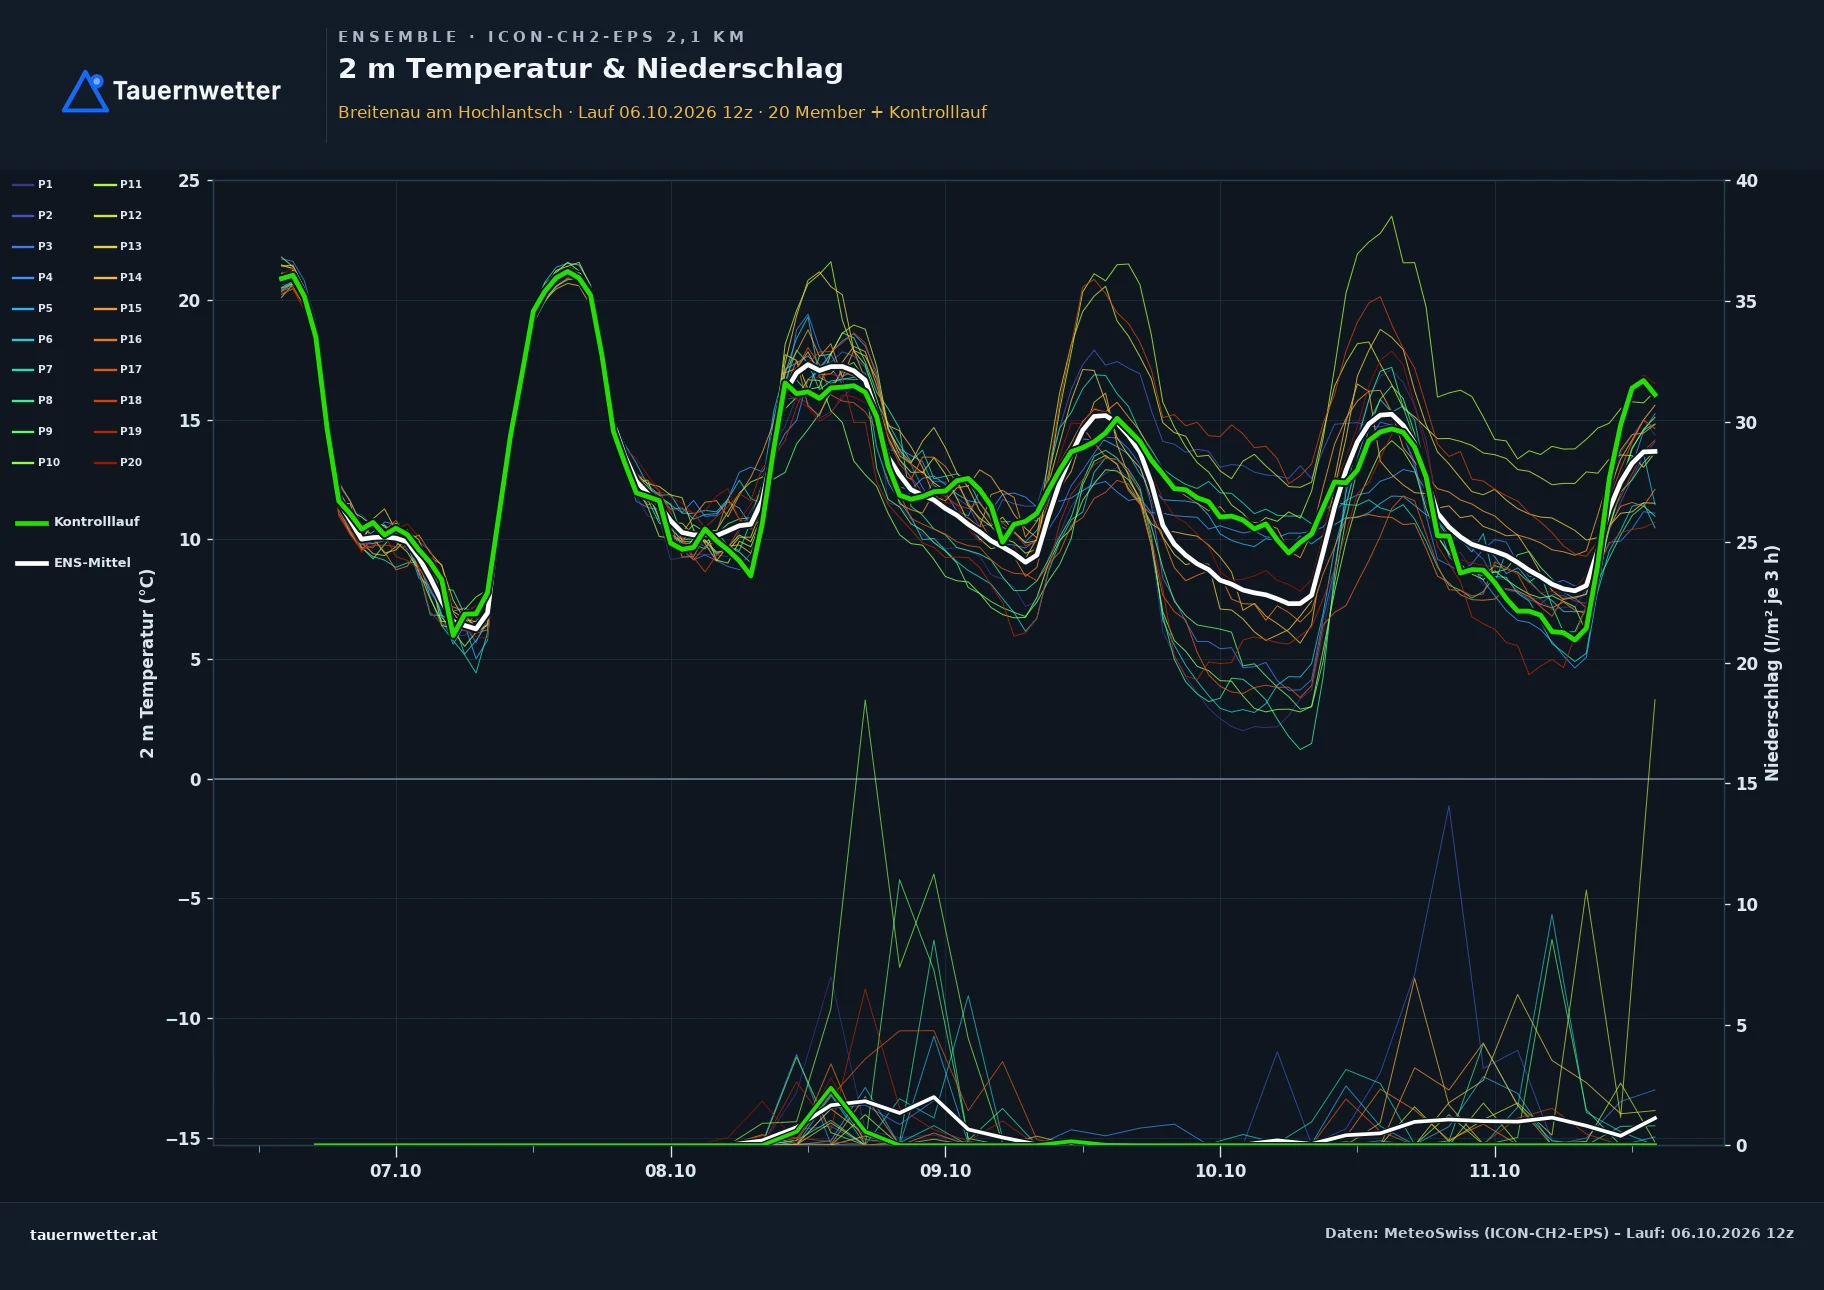
Task: Click the Tauernwetter mountain logo icon
Action: [86, 91]
